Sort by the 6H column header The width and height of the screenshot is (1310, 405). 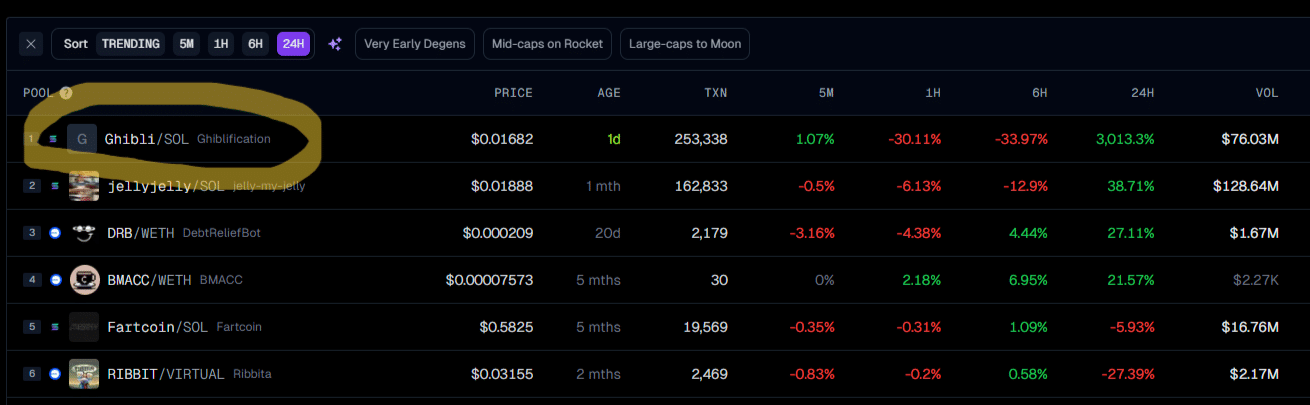click(1039, 93)
